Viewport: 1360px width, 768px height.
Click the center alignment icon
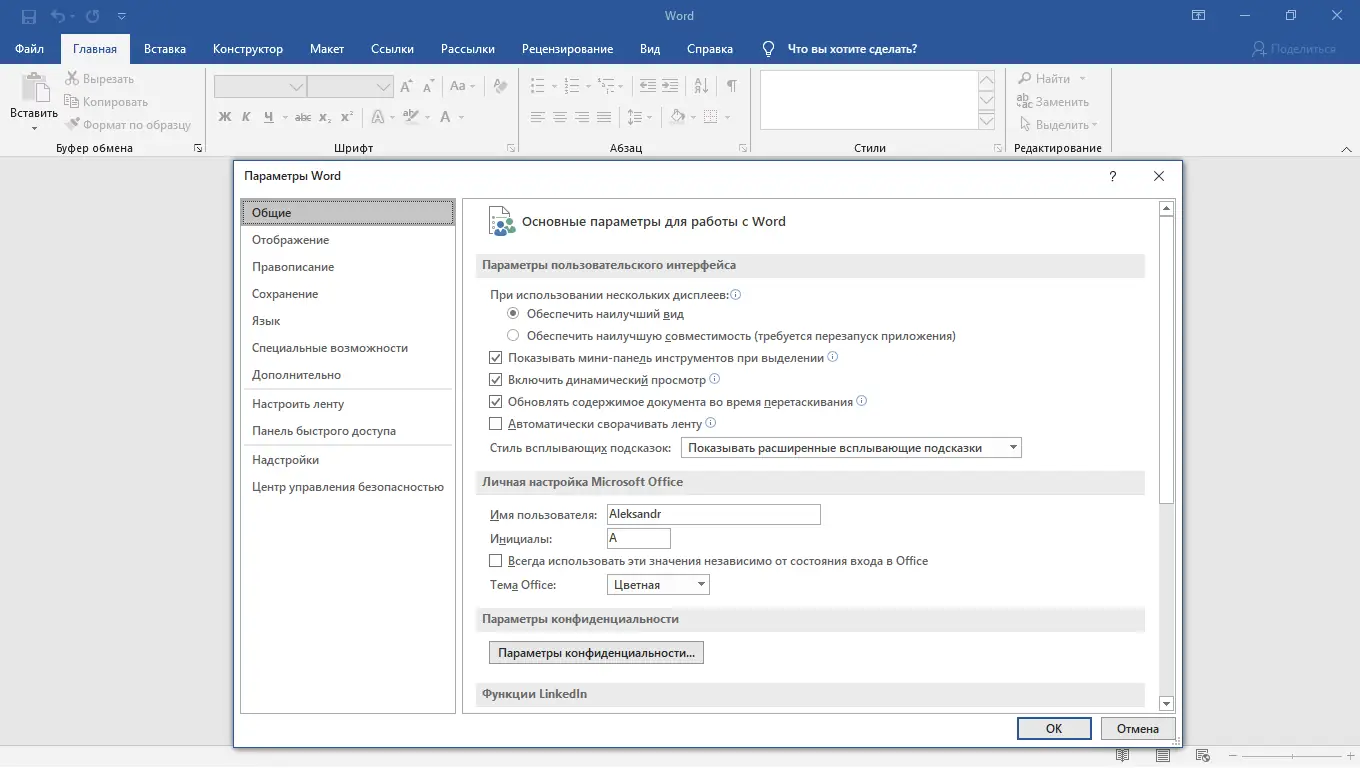click(560, 117)
